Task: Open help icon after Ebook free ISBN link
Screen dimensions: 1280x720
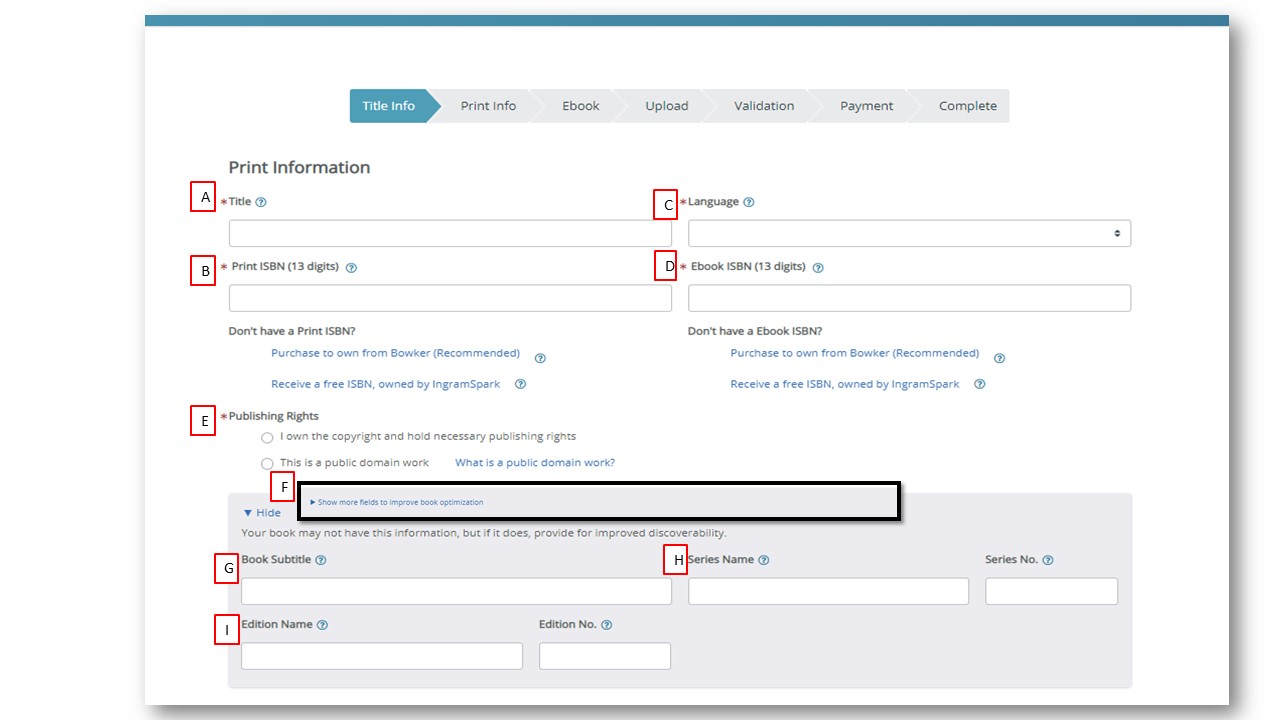Action: 980,384
